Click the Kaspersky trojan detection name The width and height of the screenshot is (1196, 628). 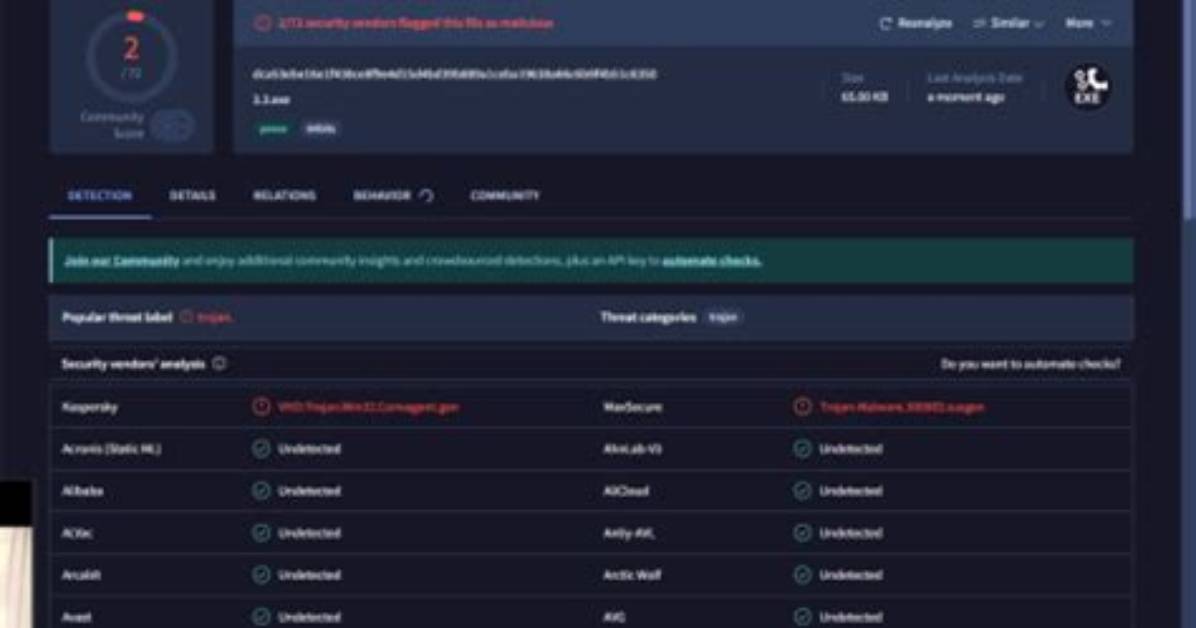click(x=368, y=407)
